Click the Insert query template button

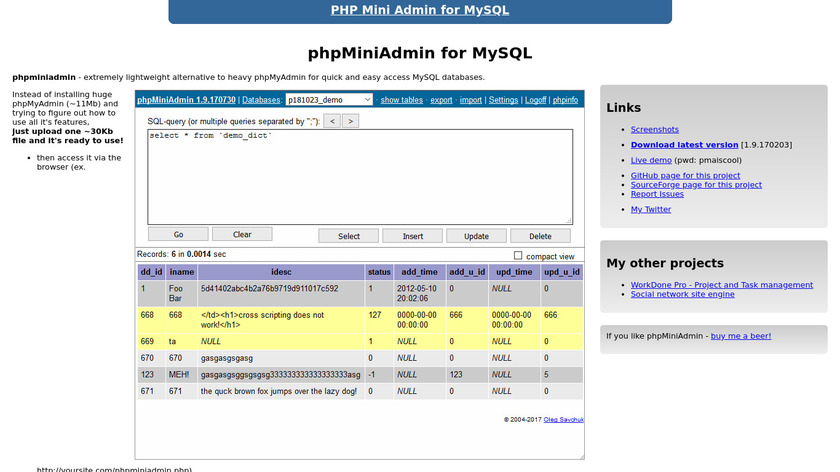(x=412, y=236)
